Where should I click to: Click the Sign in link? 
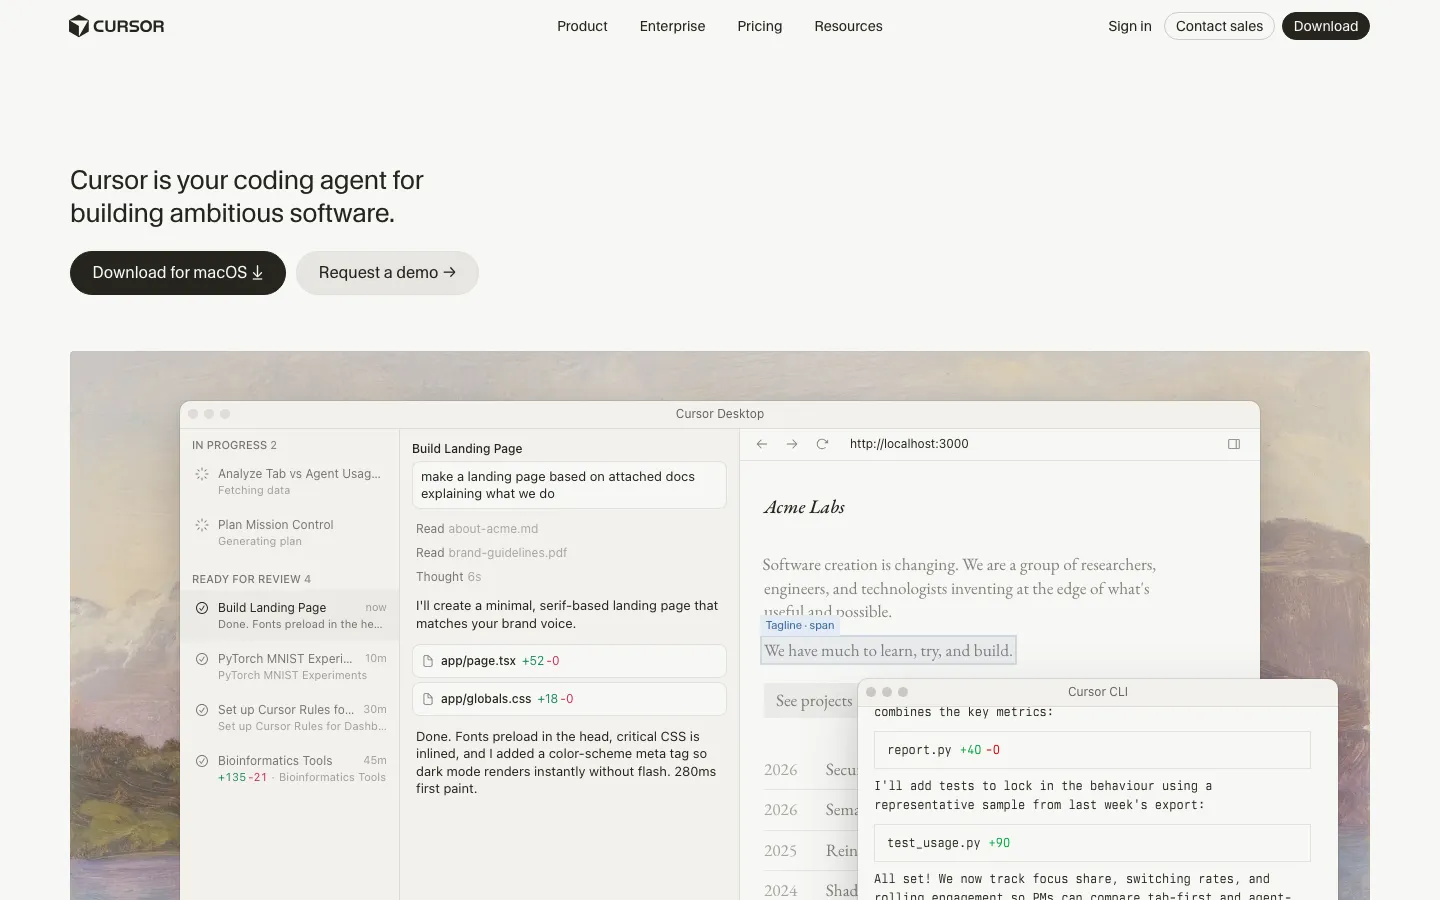(x=1130, y=26)
